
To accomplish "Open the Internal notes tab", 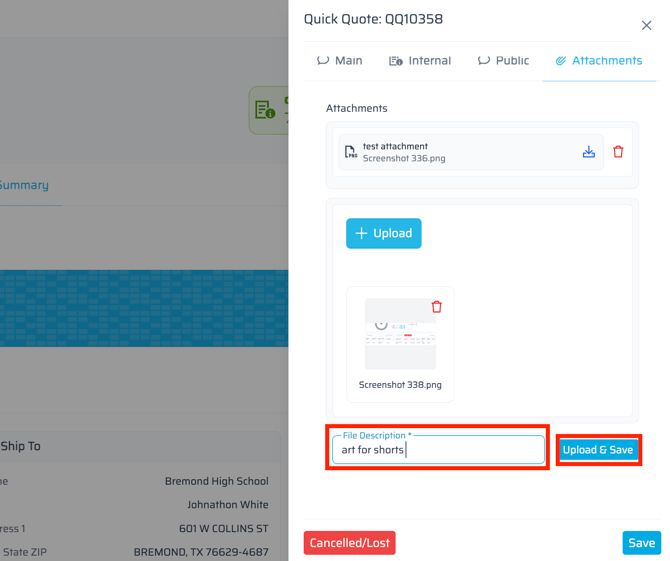I will click(420, 61).
